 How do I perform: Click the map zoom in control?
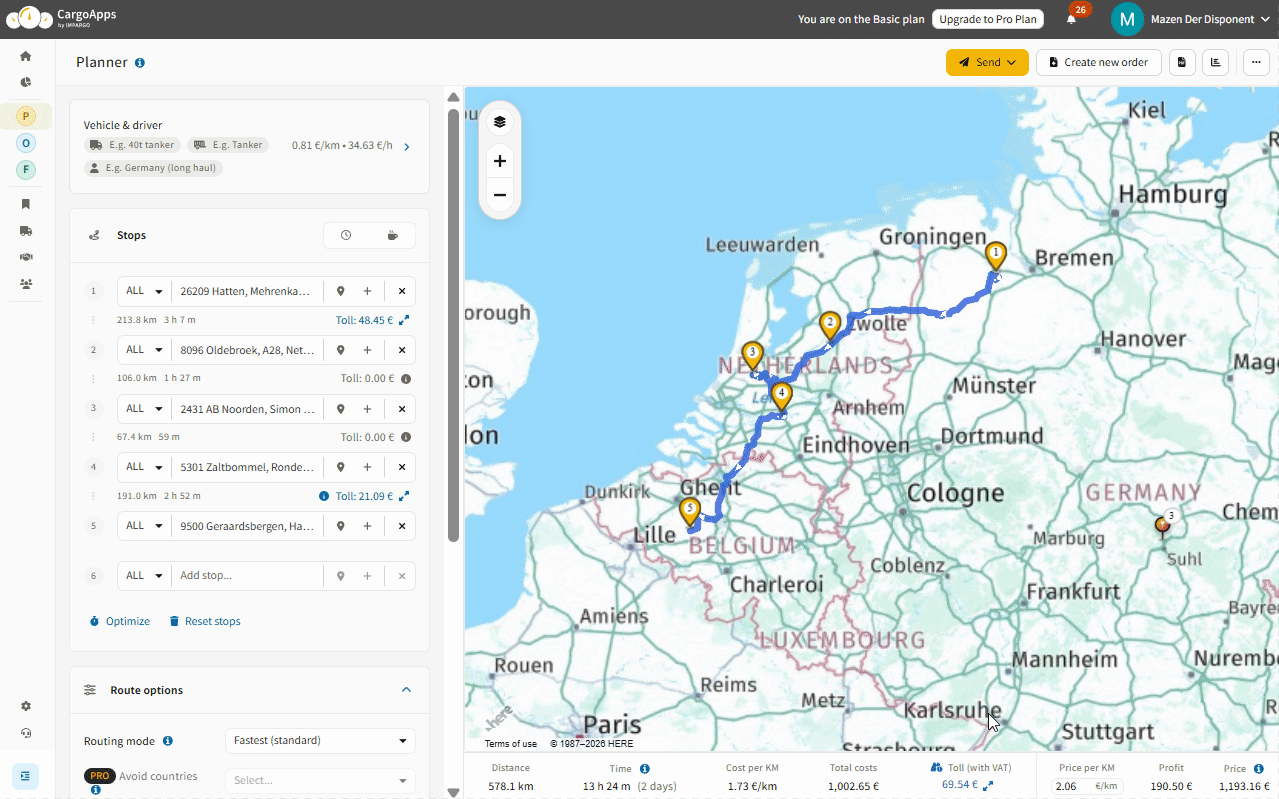pos(499,160)
